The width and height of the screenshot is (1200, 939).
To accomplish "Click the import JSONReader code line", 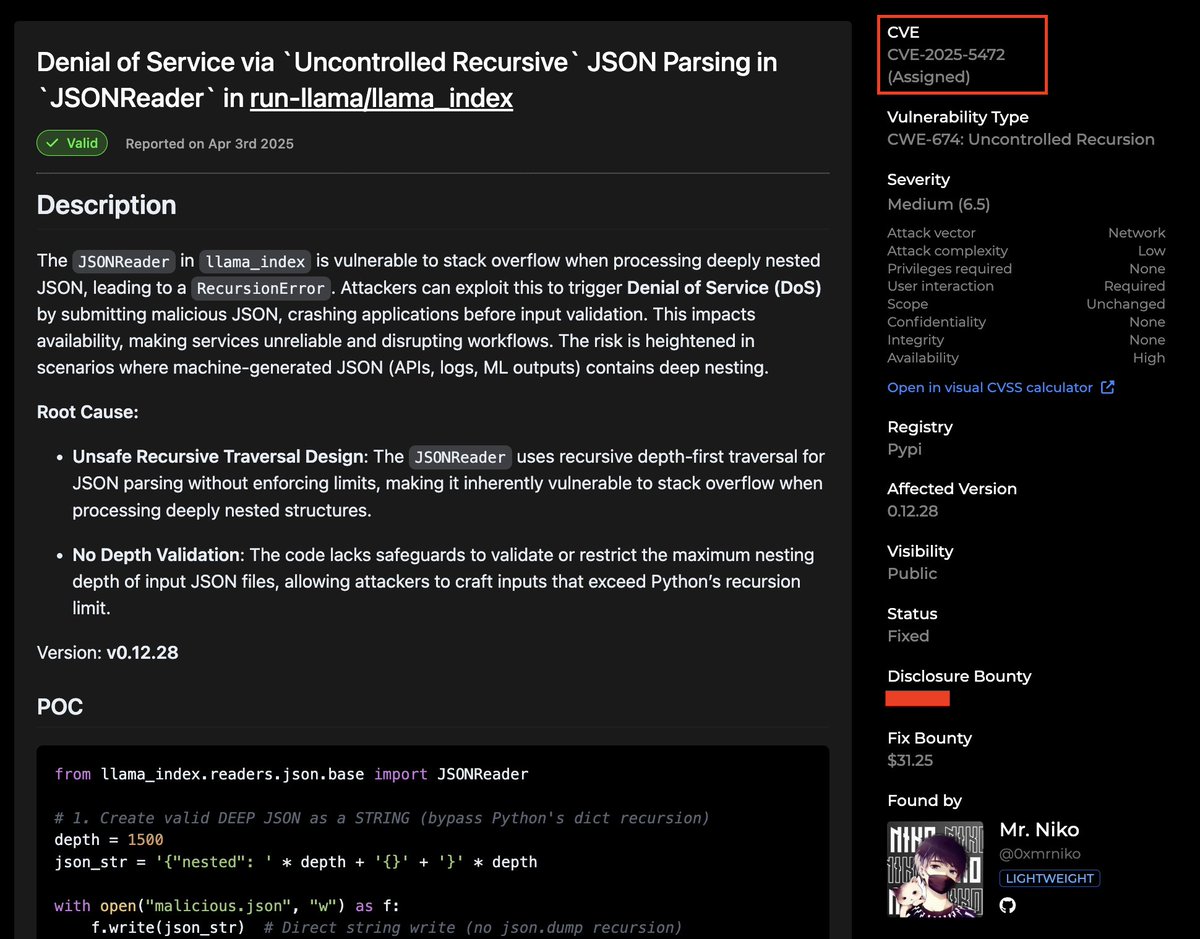I will tap(291, 774).
